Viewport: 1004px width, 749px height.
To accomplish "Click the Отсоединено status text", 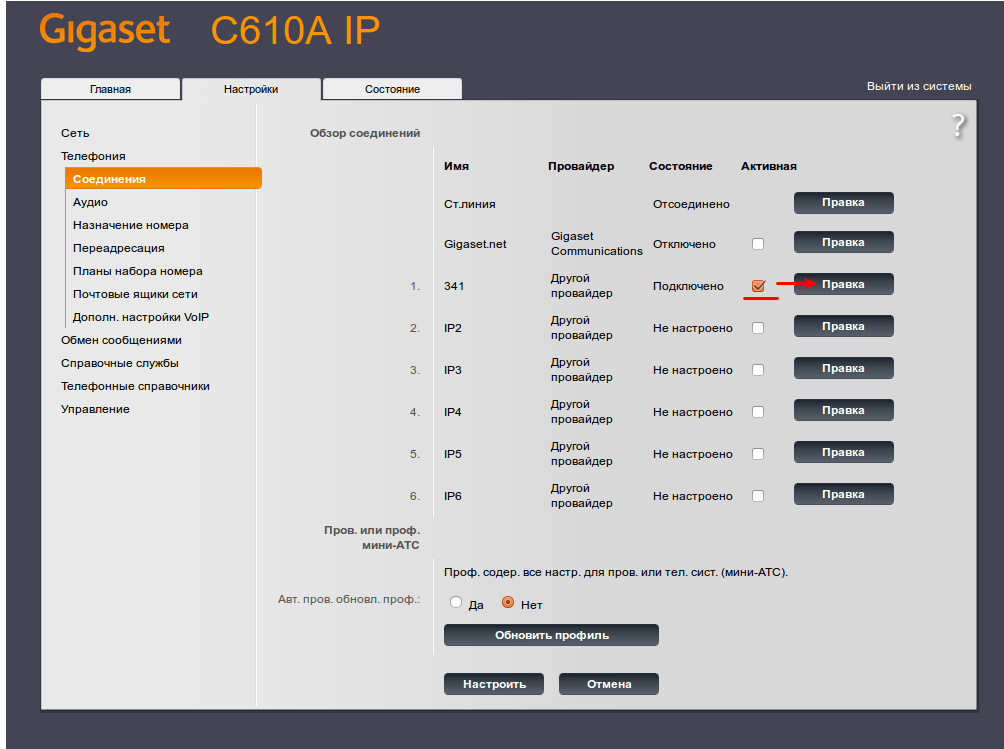I will pyautogui.click(x=691, y=204).
